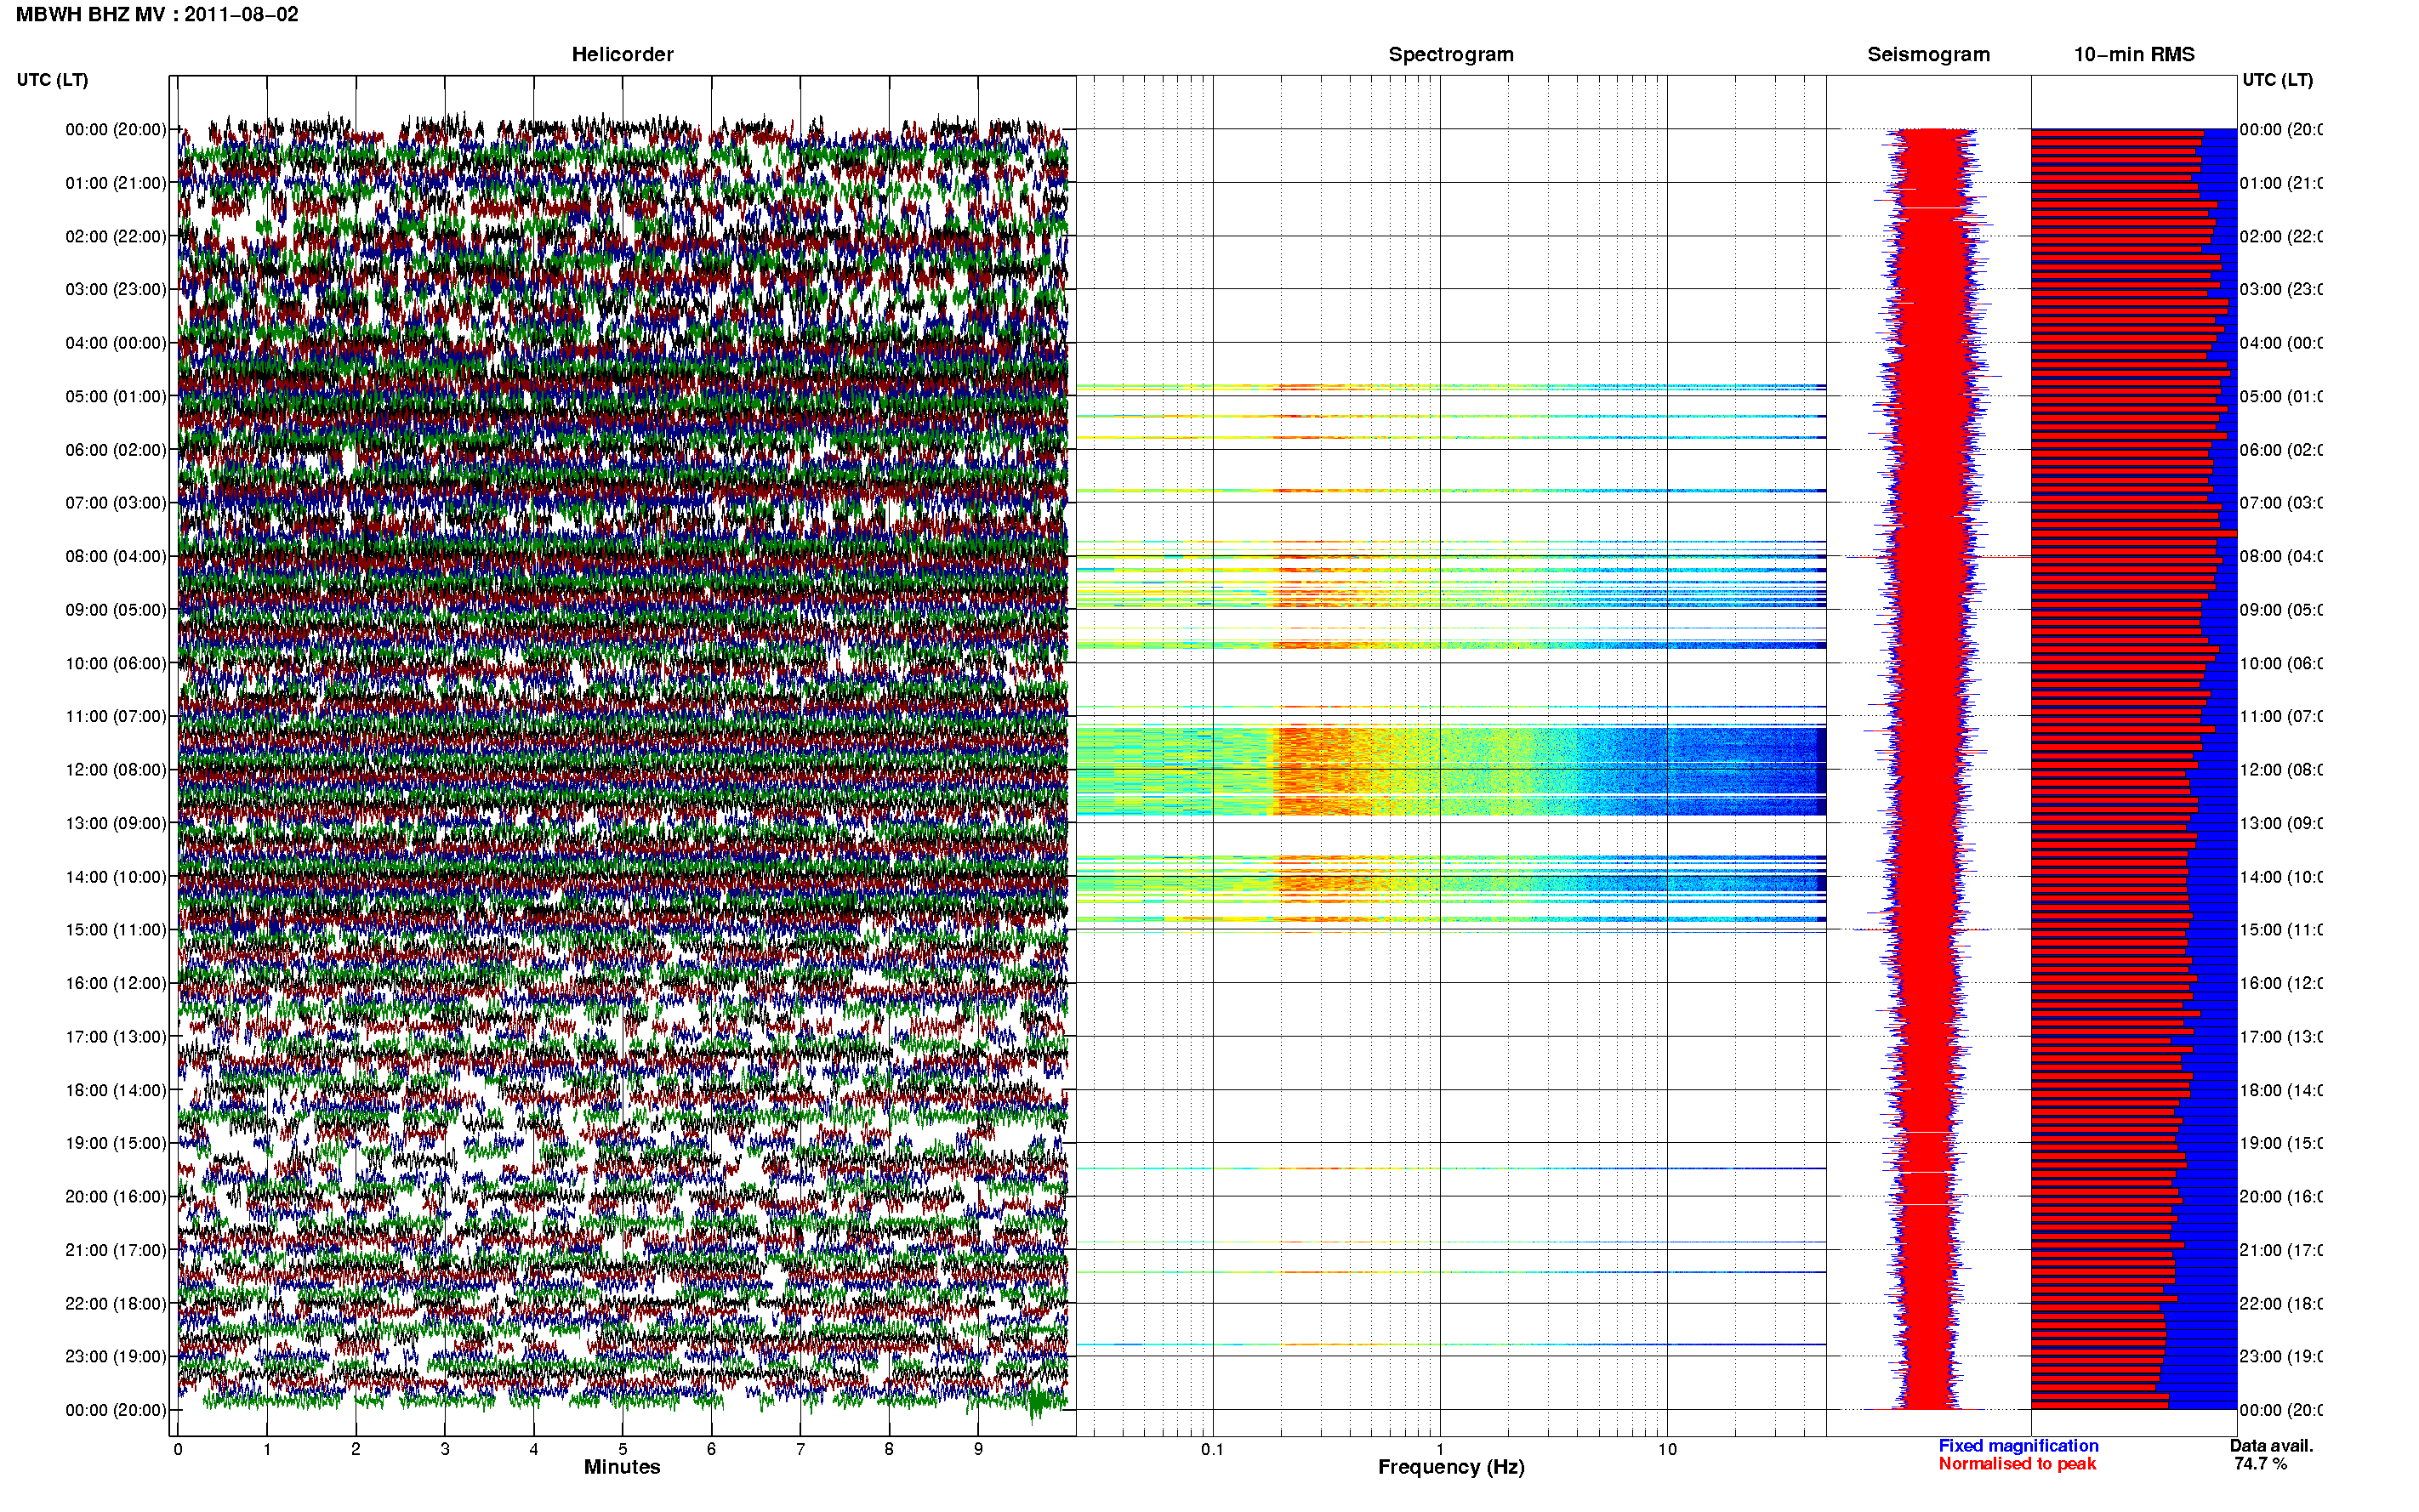Select the Seismogram panel heading

point(1928,54)
